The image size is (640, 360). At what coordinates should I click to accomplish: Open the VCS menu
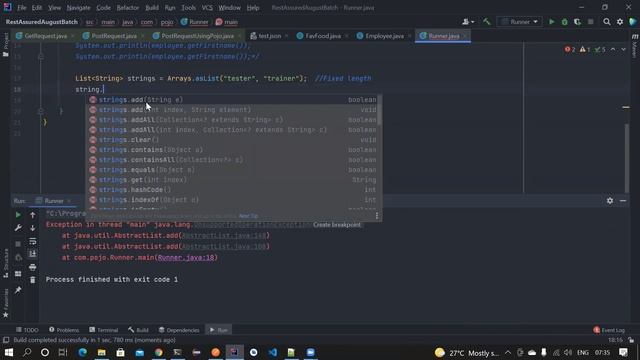(207, 8)
